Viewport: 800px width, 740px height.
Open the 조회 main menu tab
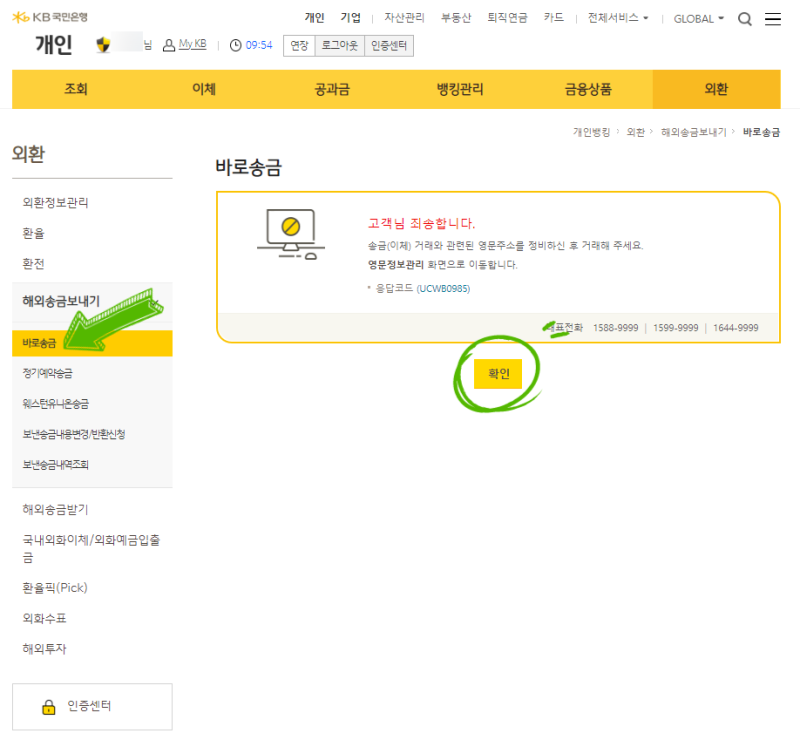pos(76,89)
